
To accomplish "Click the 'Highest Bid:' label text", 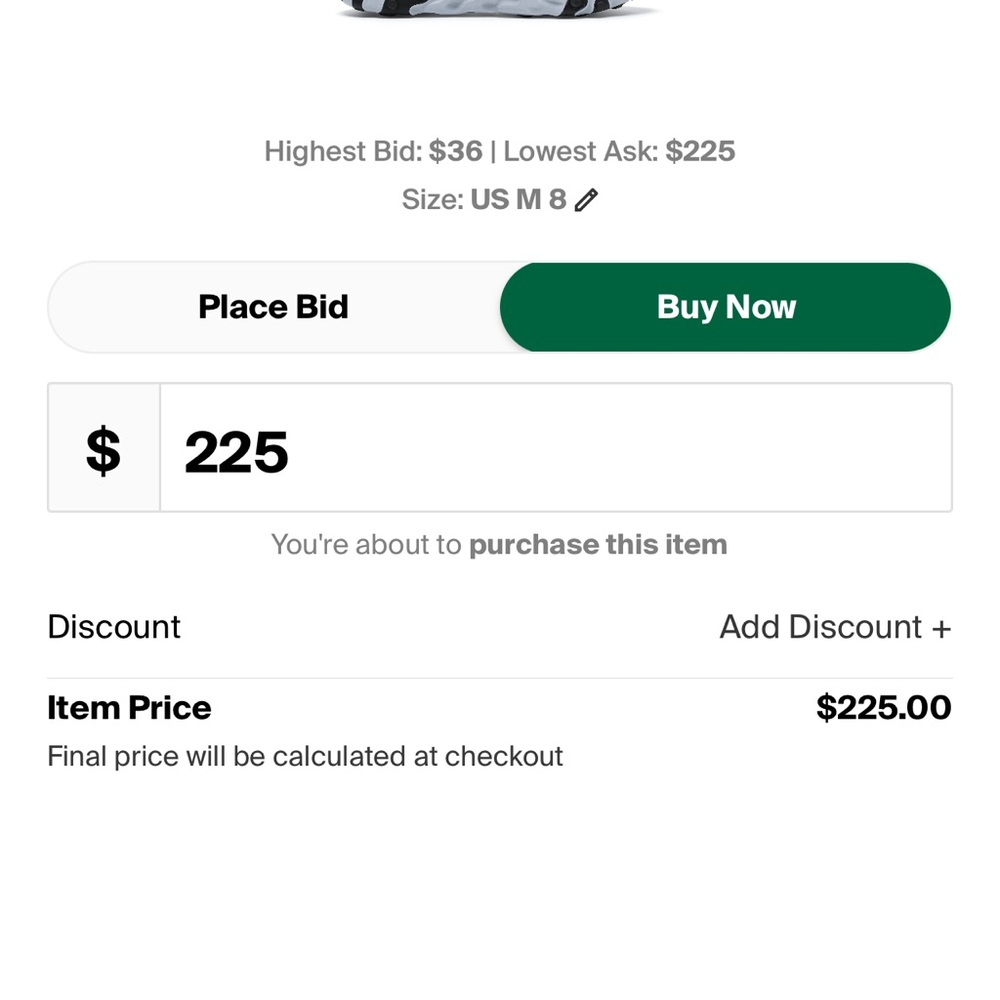I will [x=343, y=152].
